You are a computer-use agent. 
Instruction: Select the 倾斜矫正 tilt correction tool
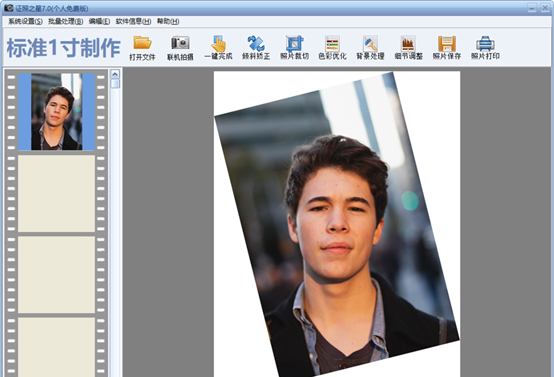(x=256, y=48)
